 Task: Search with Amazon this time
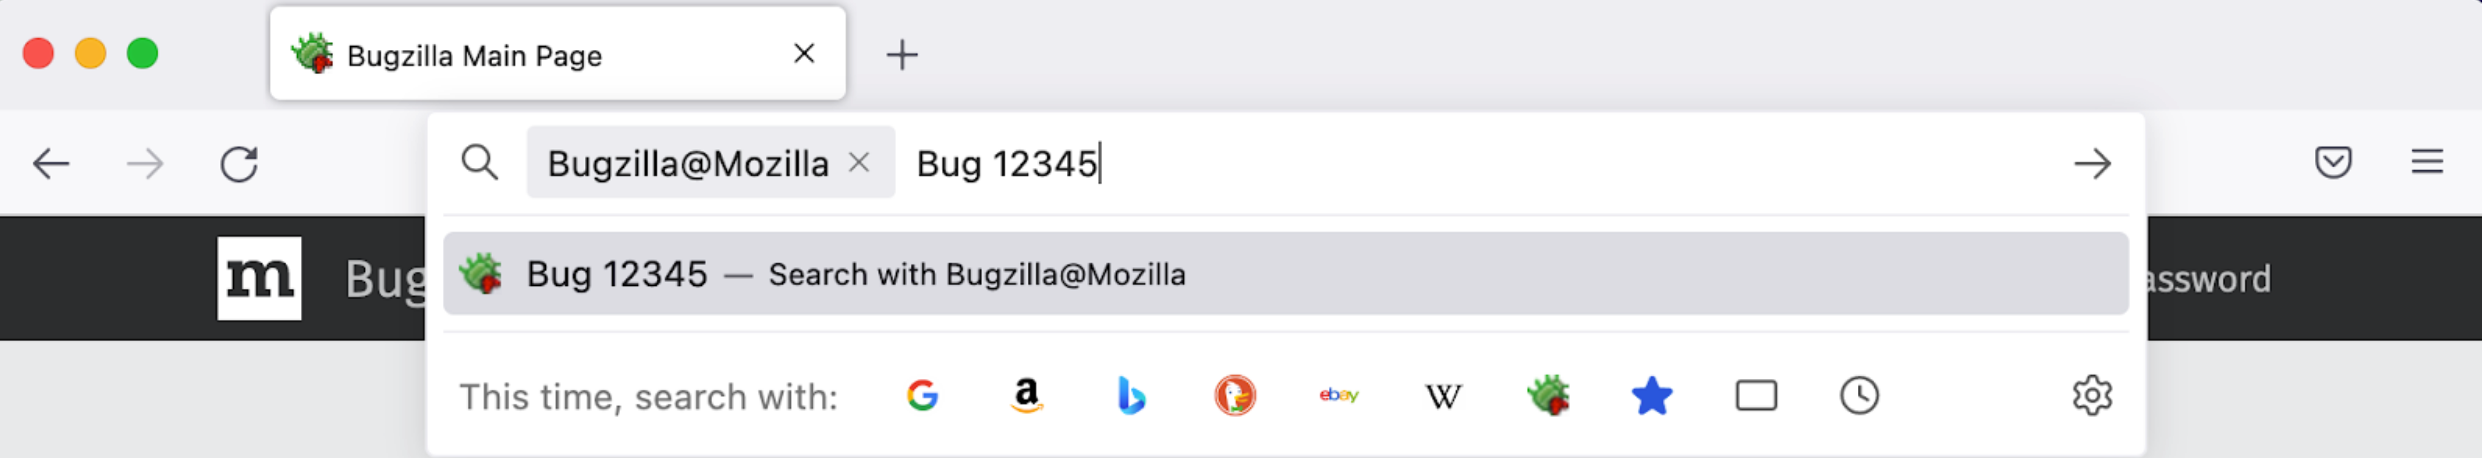pos(1026,396)
